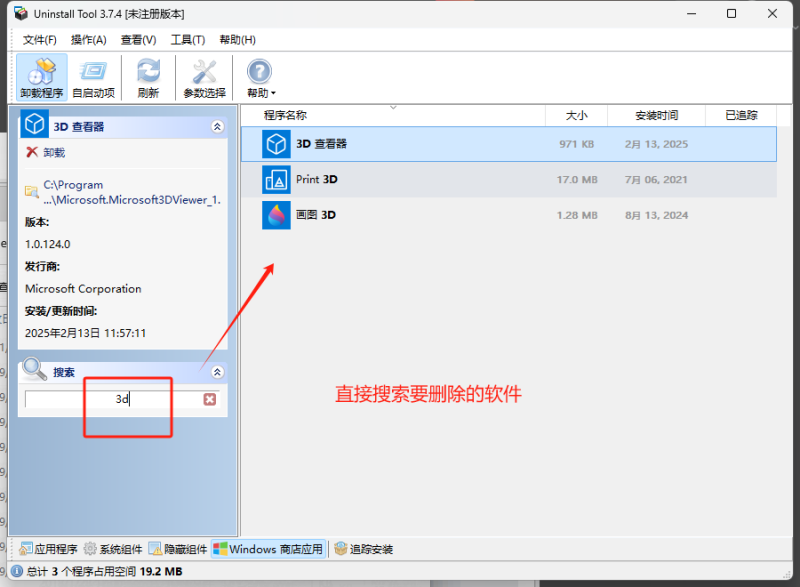Clear the search box with red X button

(210, 399)
